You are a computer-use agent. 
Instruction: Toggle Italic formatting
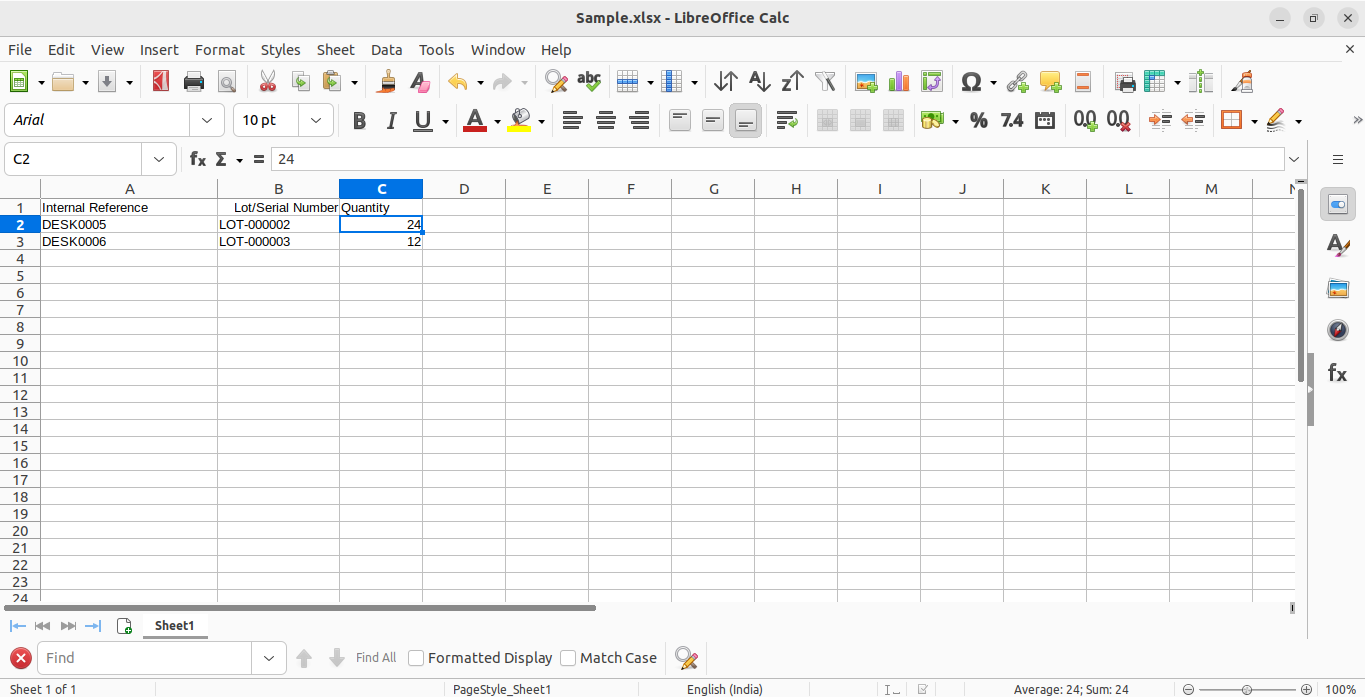(391, 120)
